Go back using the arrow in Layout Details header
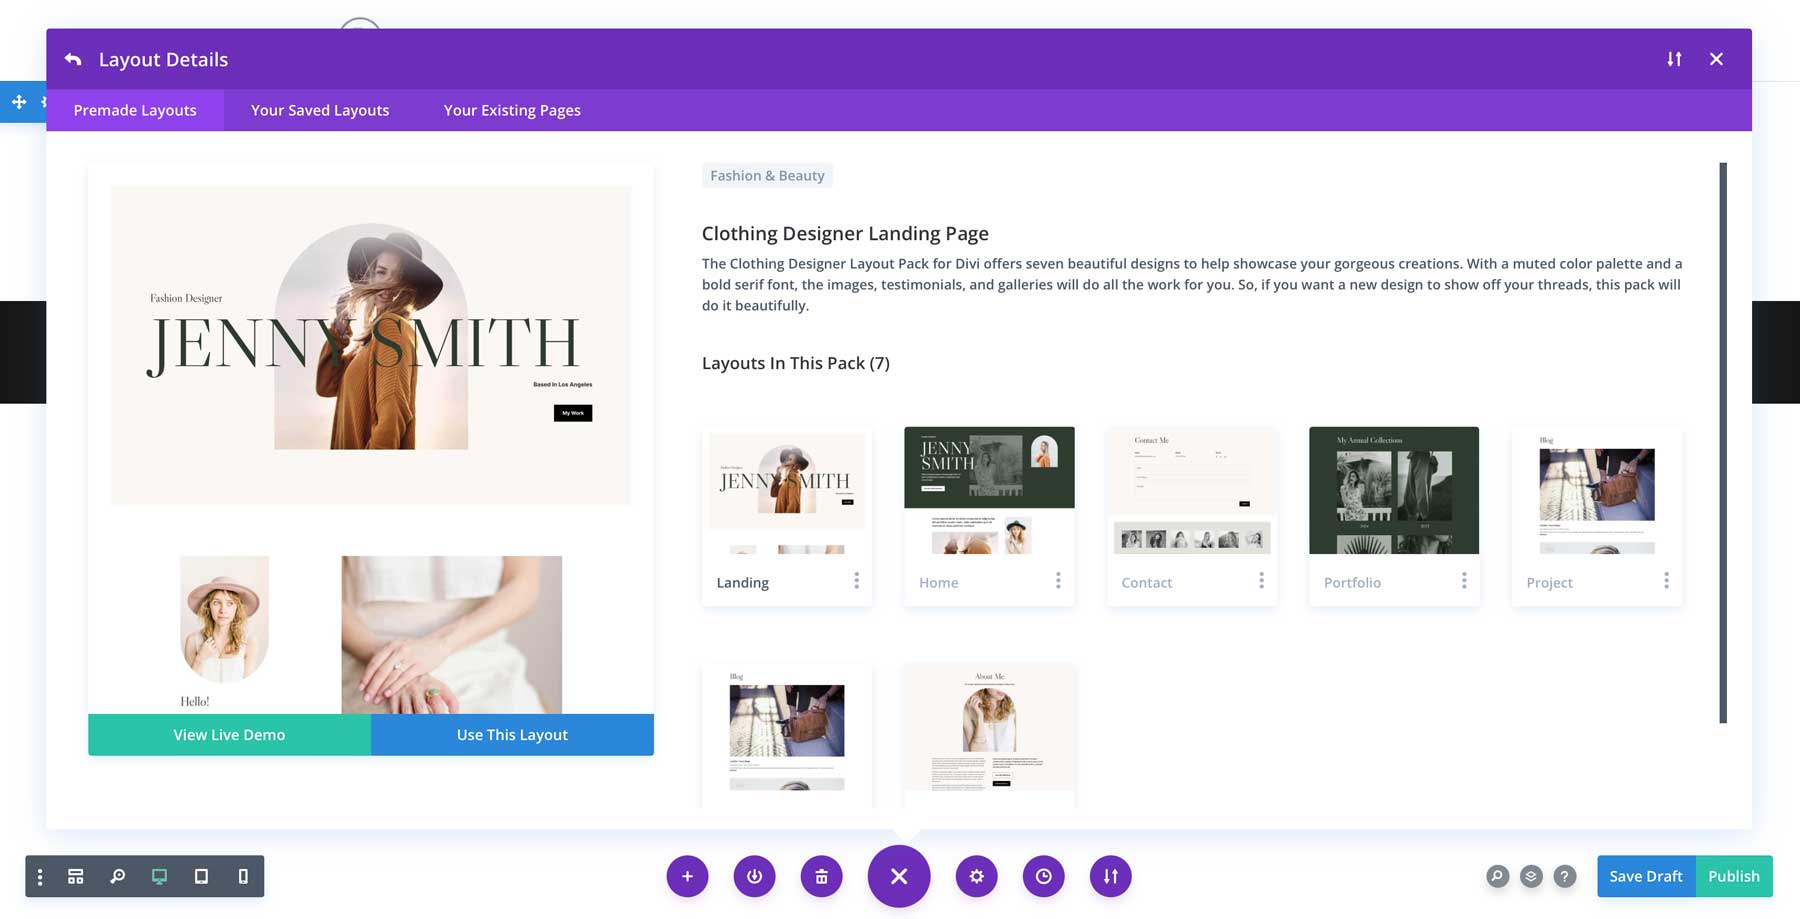 [x=72, y=59]
